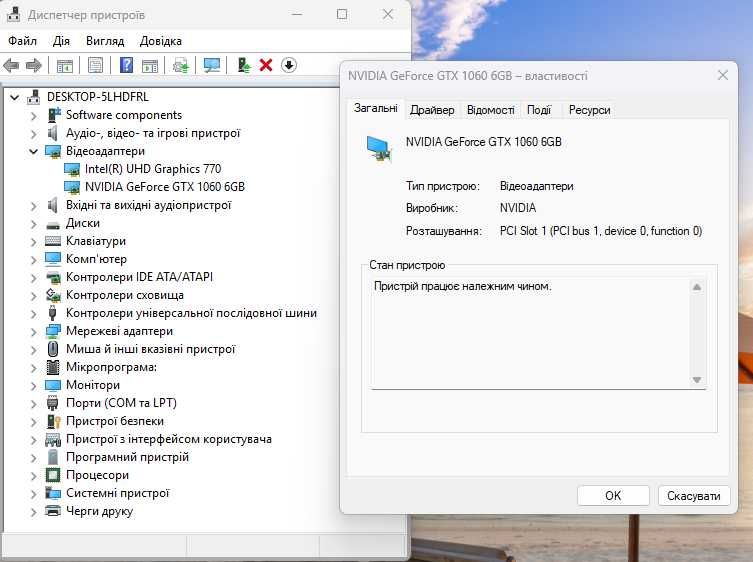Expand Аудіо-, відео- та ігрові пристрої

pyautogui.click(x=33, y=134)
